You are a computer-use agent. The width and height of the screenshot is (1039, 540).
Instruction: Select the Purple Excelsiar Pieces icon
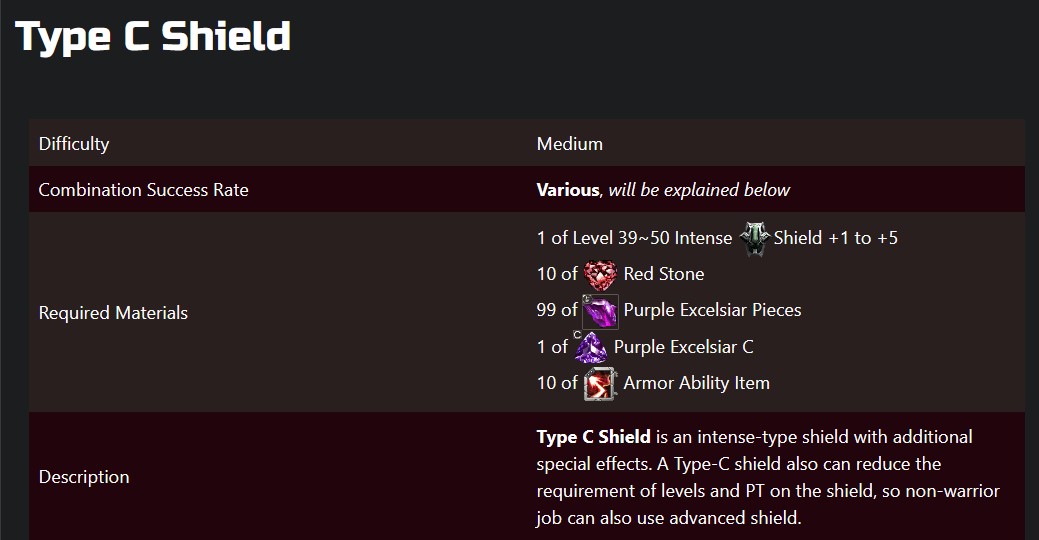[600, 311]
